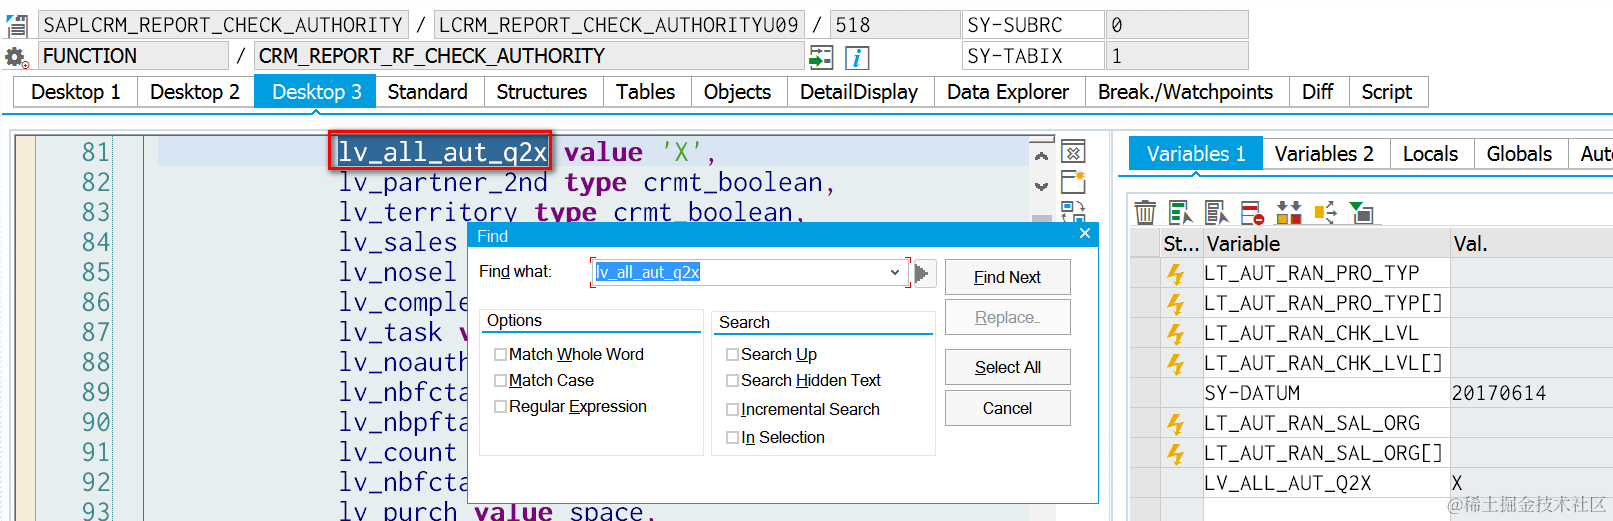The height and width of the screenshot is (521, 1613).
Task: Click the lightning icon for LT_AUT_RAN_SAL_ORG
Action: click(1177, 423)
